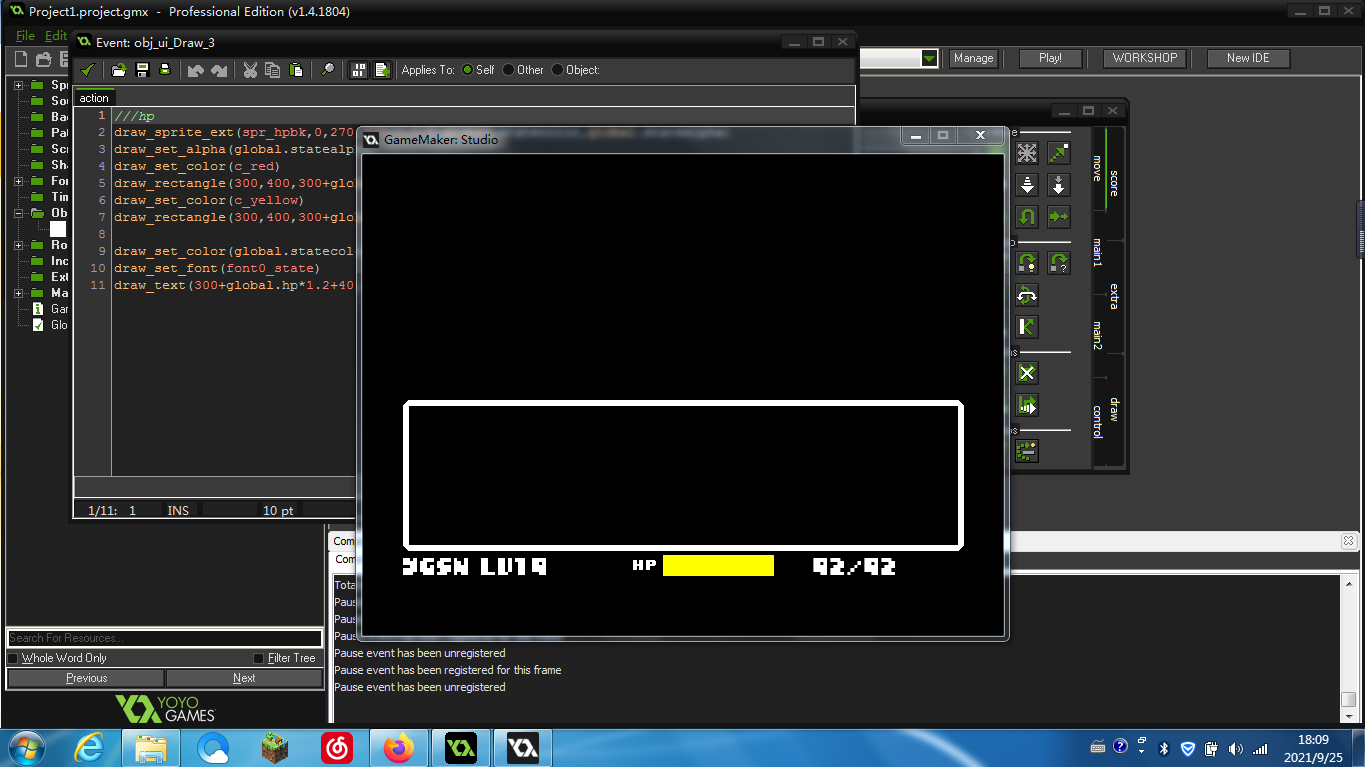Click the Previous search button
The width and height of the screenshot is (1365, 767).
tap(86, 678)
